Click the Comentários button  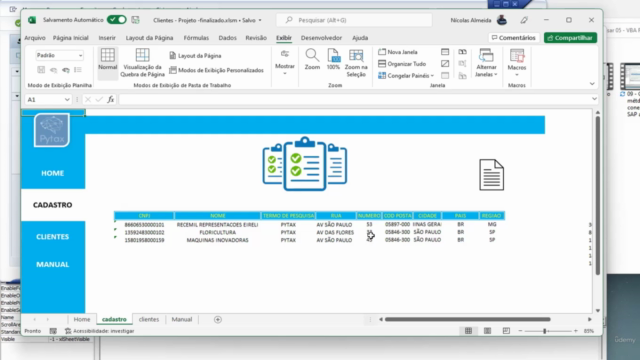(x=514, y=38)
